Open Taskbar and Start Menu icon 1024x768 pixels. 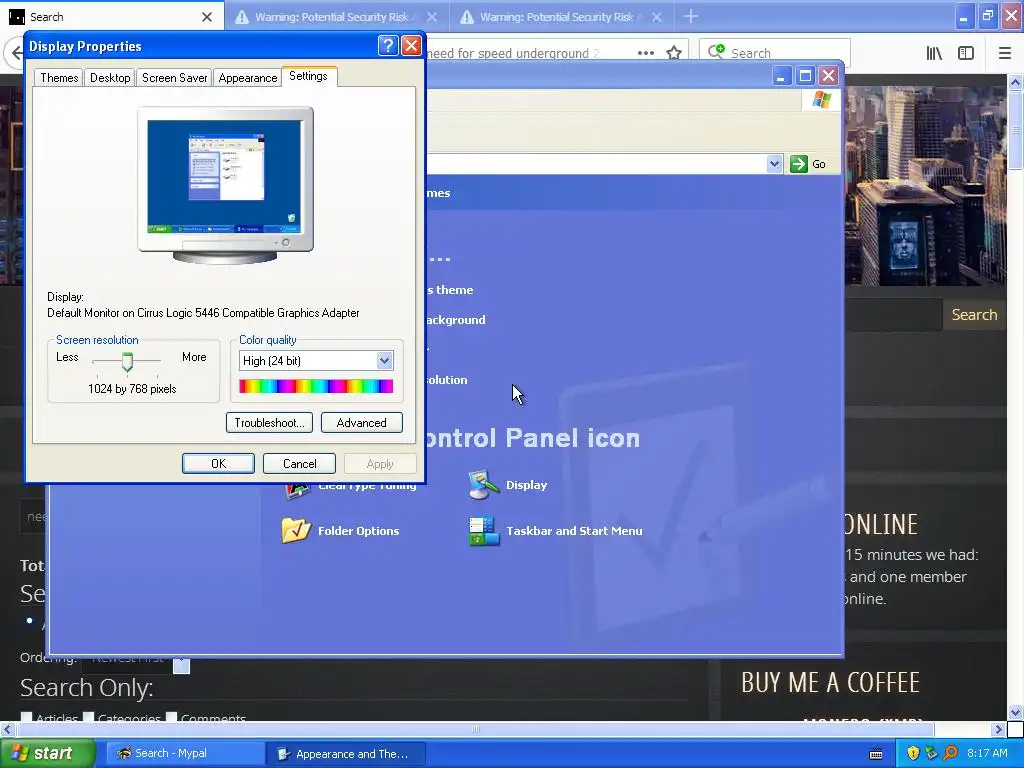(x=483, y=531)
